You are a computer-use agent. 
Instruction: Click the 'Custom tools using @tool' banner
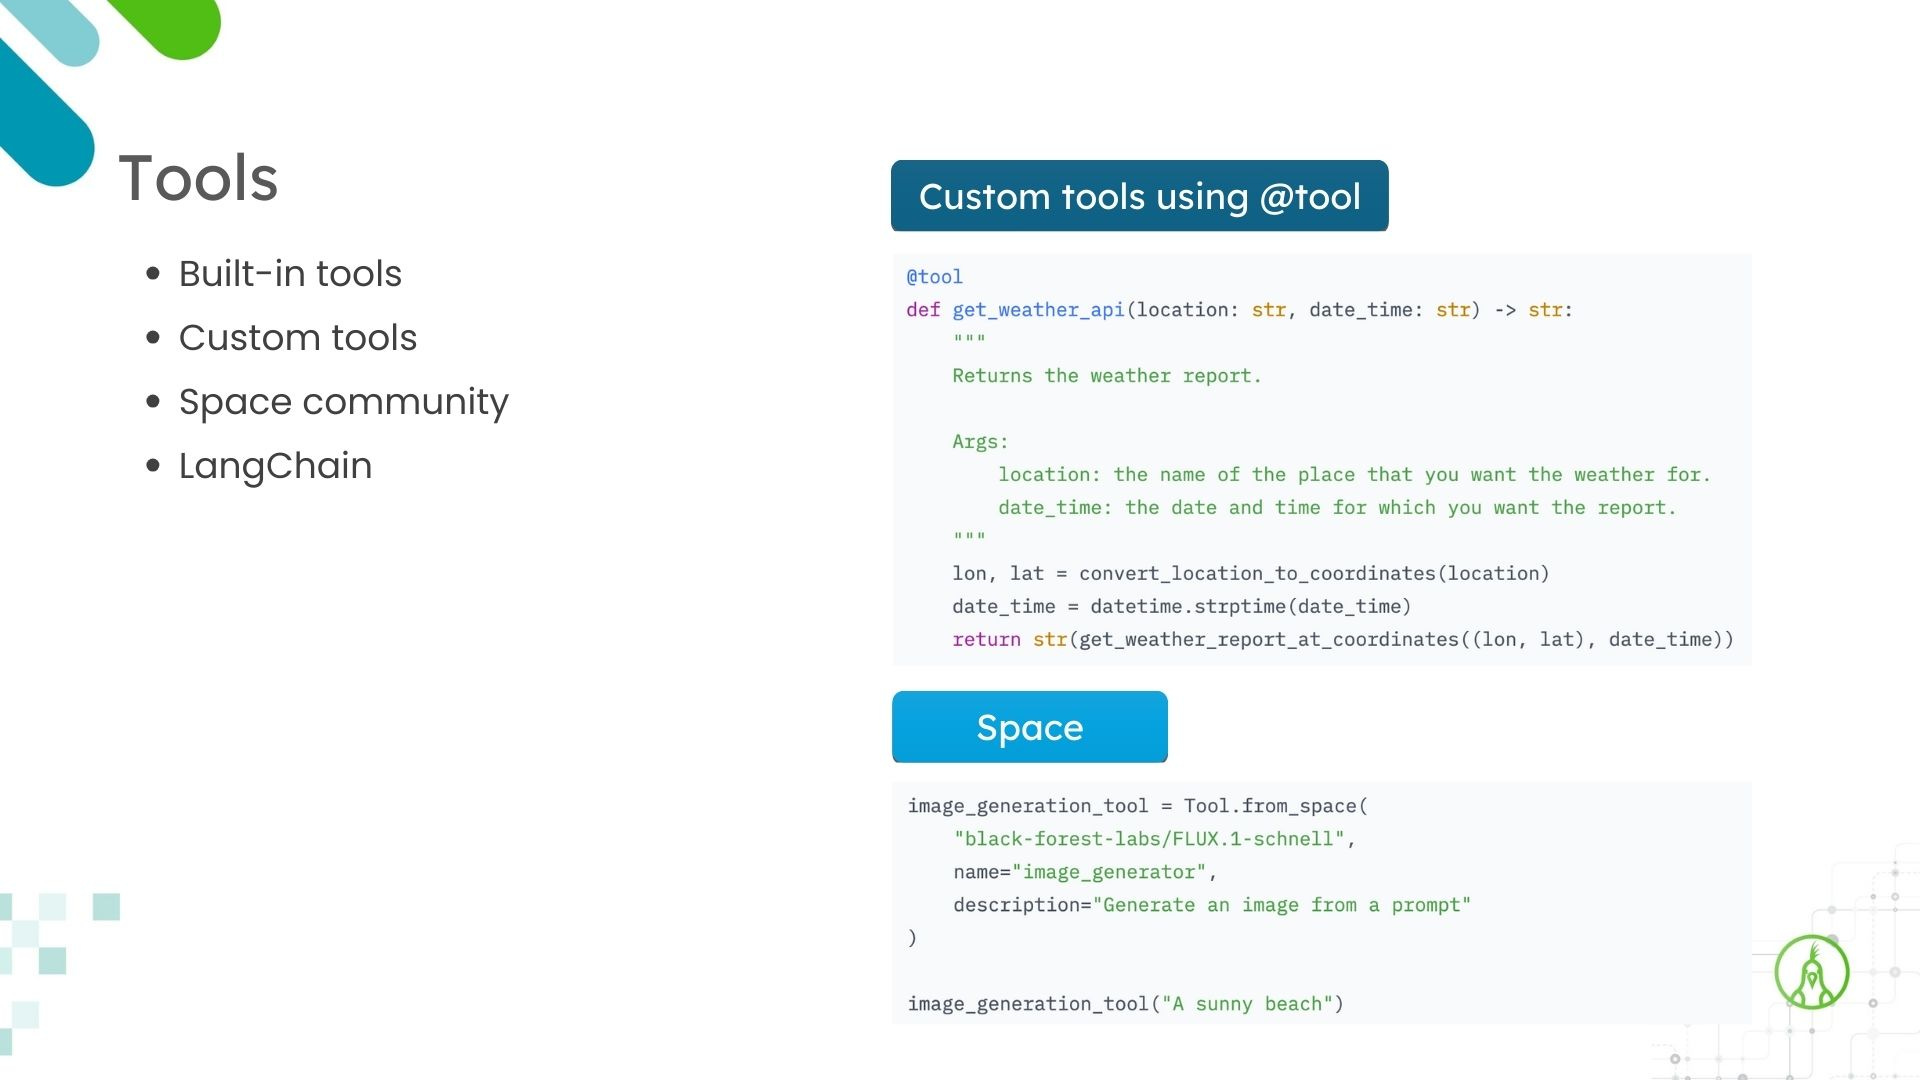pyautogui.click(x=1139, y=196)
